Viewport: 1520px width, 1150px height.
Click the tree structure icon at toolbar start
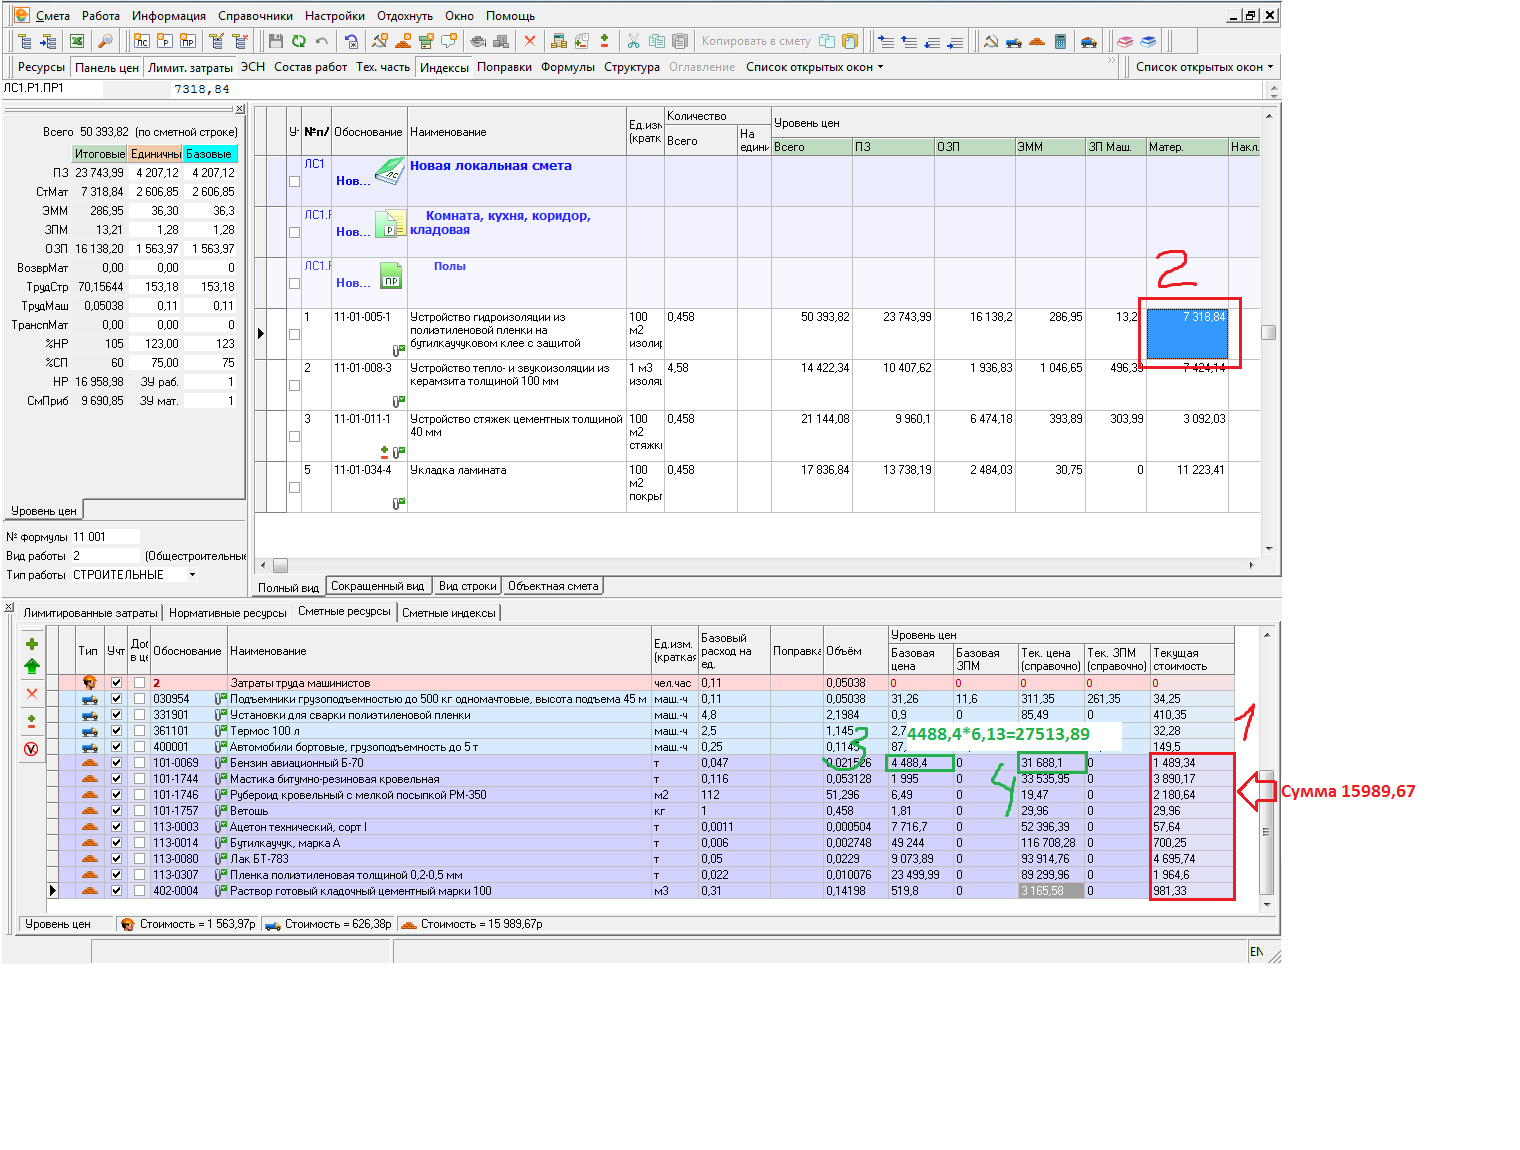pyautogui.click(x=25, y=41)
